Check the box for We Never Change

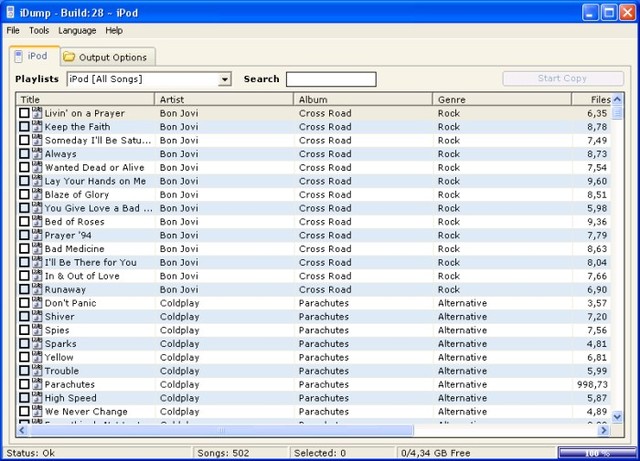click(x=24, y=411)
